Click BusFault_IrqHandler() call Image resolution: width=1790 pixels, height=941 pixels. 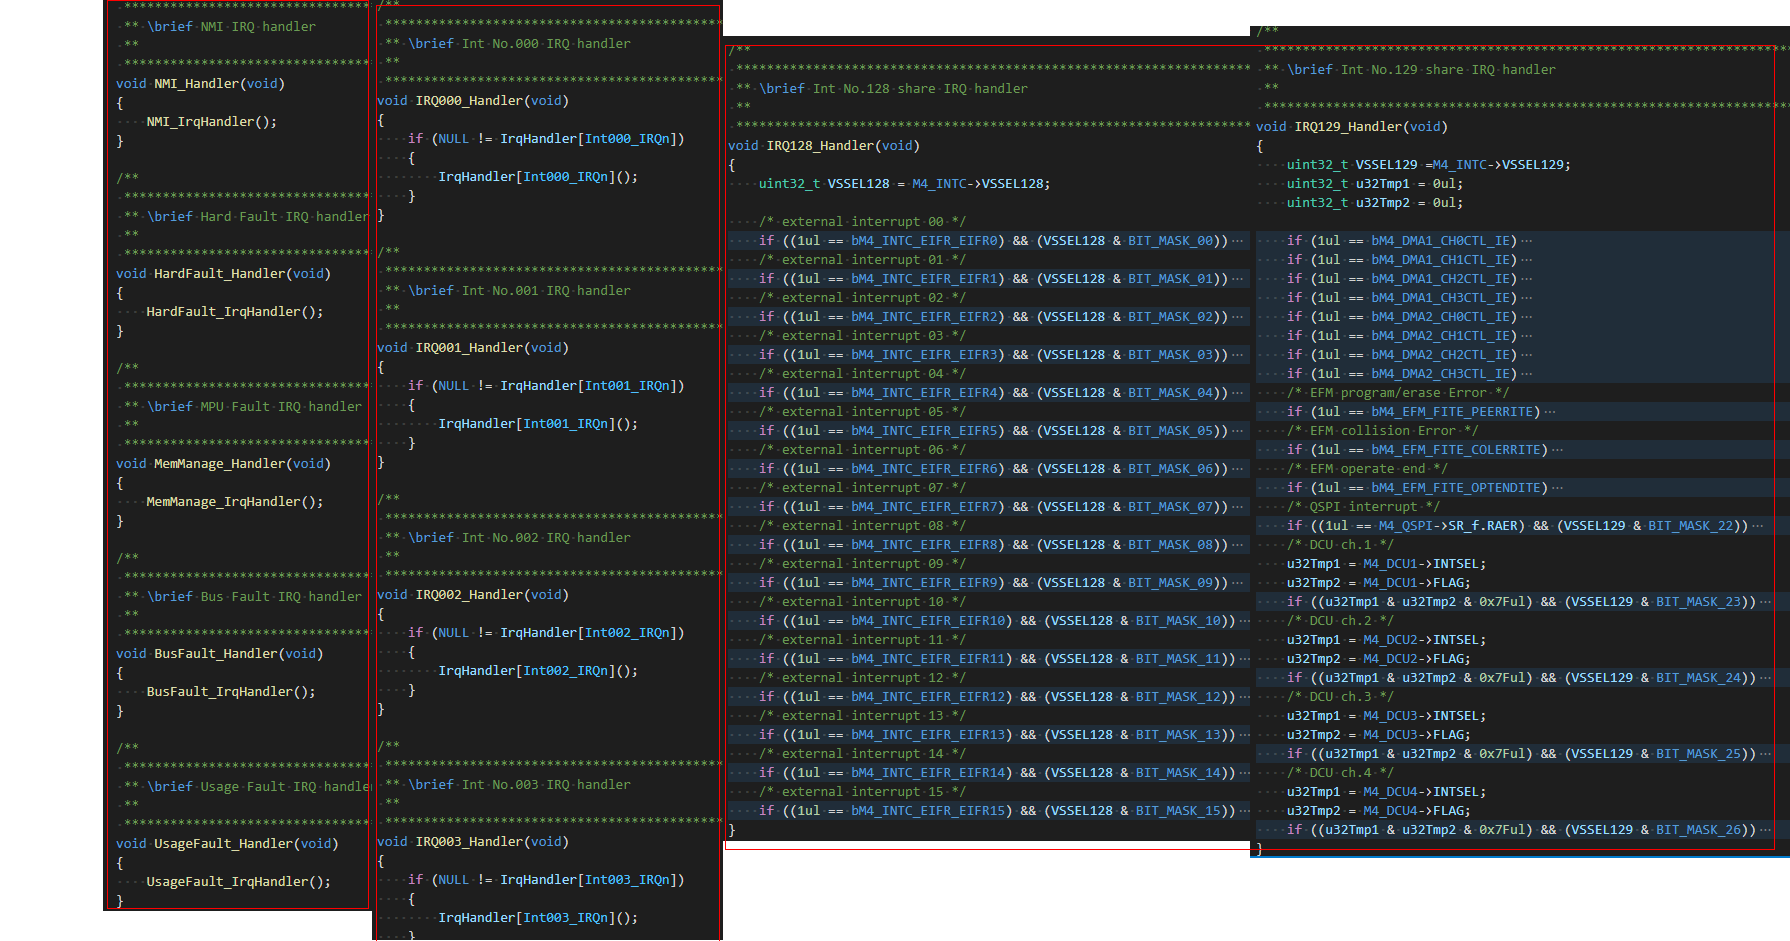coord(231,692)
